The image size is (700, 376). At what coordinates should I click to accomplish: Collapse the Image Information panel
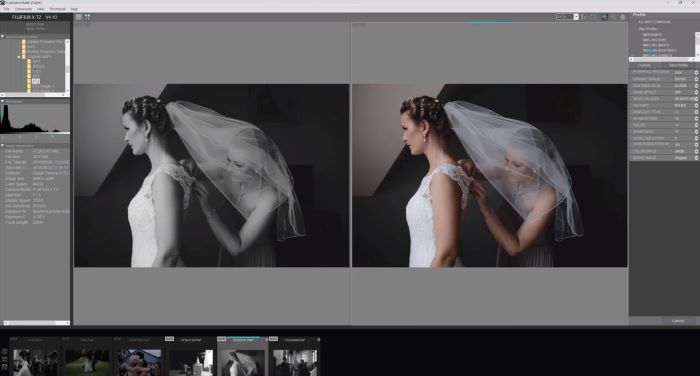[x=2, y=146]
